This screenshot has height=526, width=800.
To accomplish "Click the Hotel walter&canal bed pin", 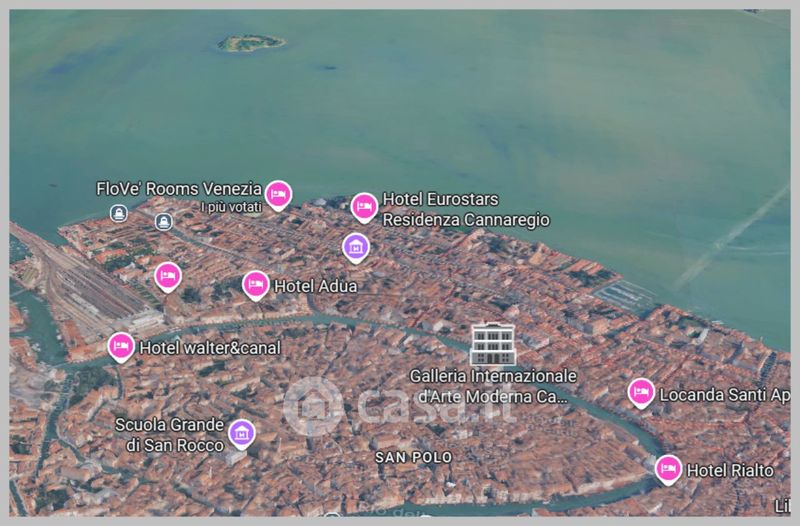I will tap(121, 347).
